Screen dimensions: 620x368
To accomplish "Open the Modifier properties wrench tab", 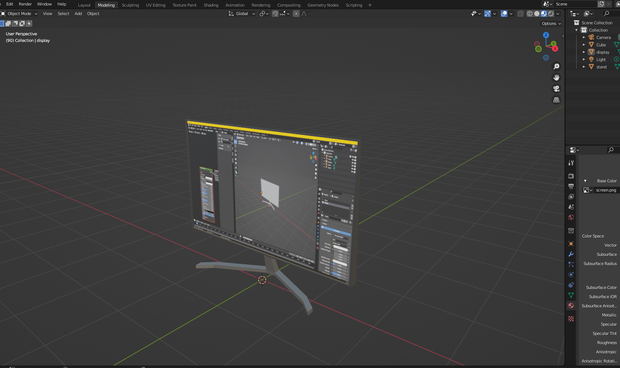I will click(571, 254).
